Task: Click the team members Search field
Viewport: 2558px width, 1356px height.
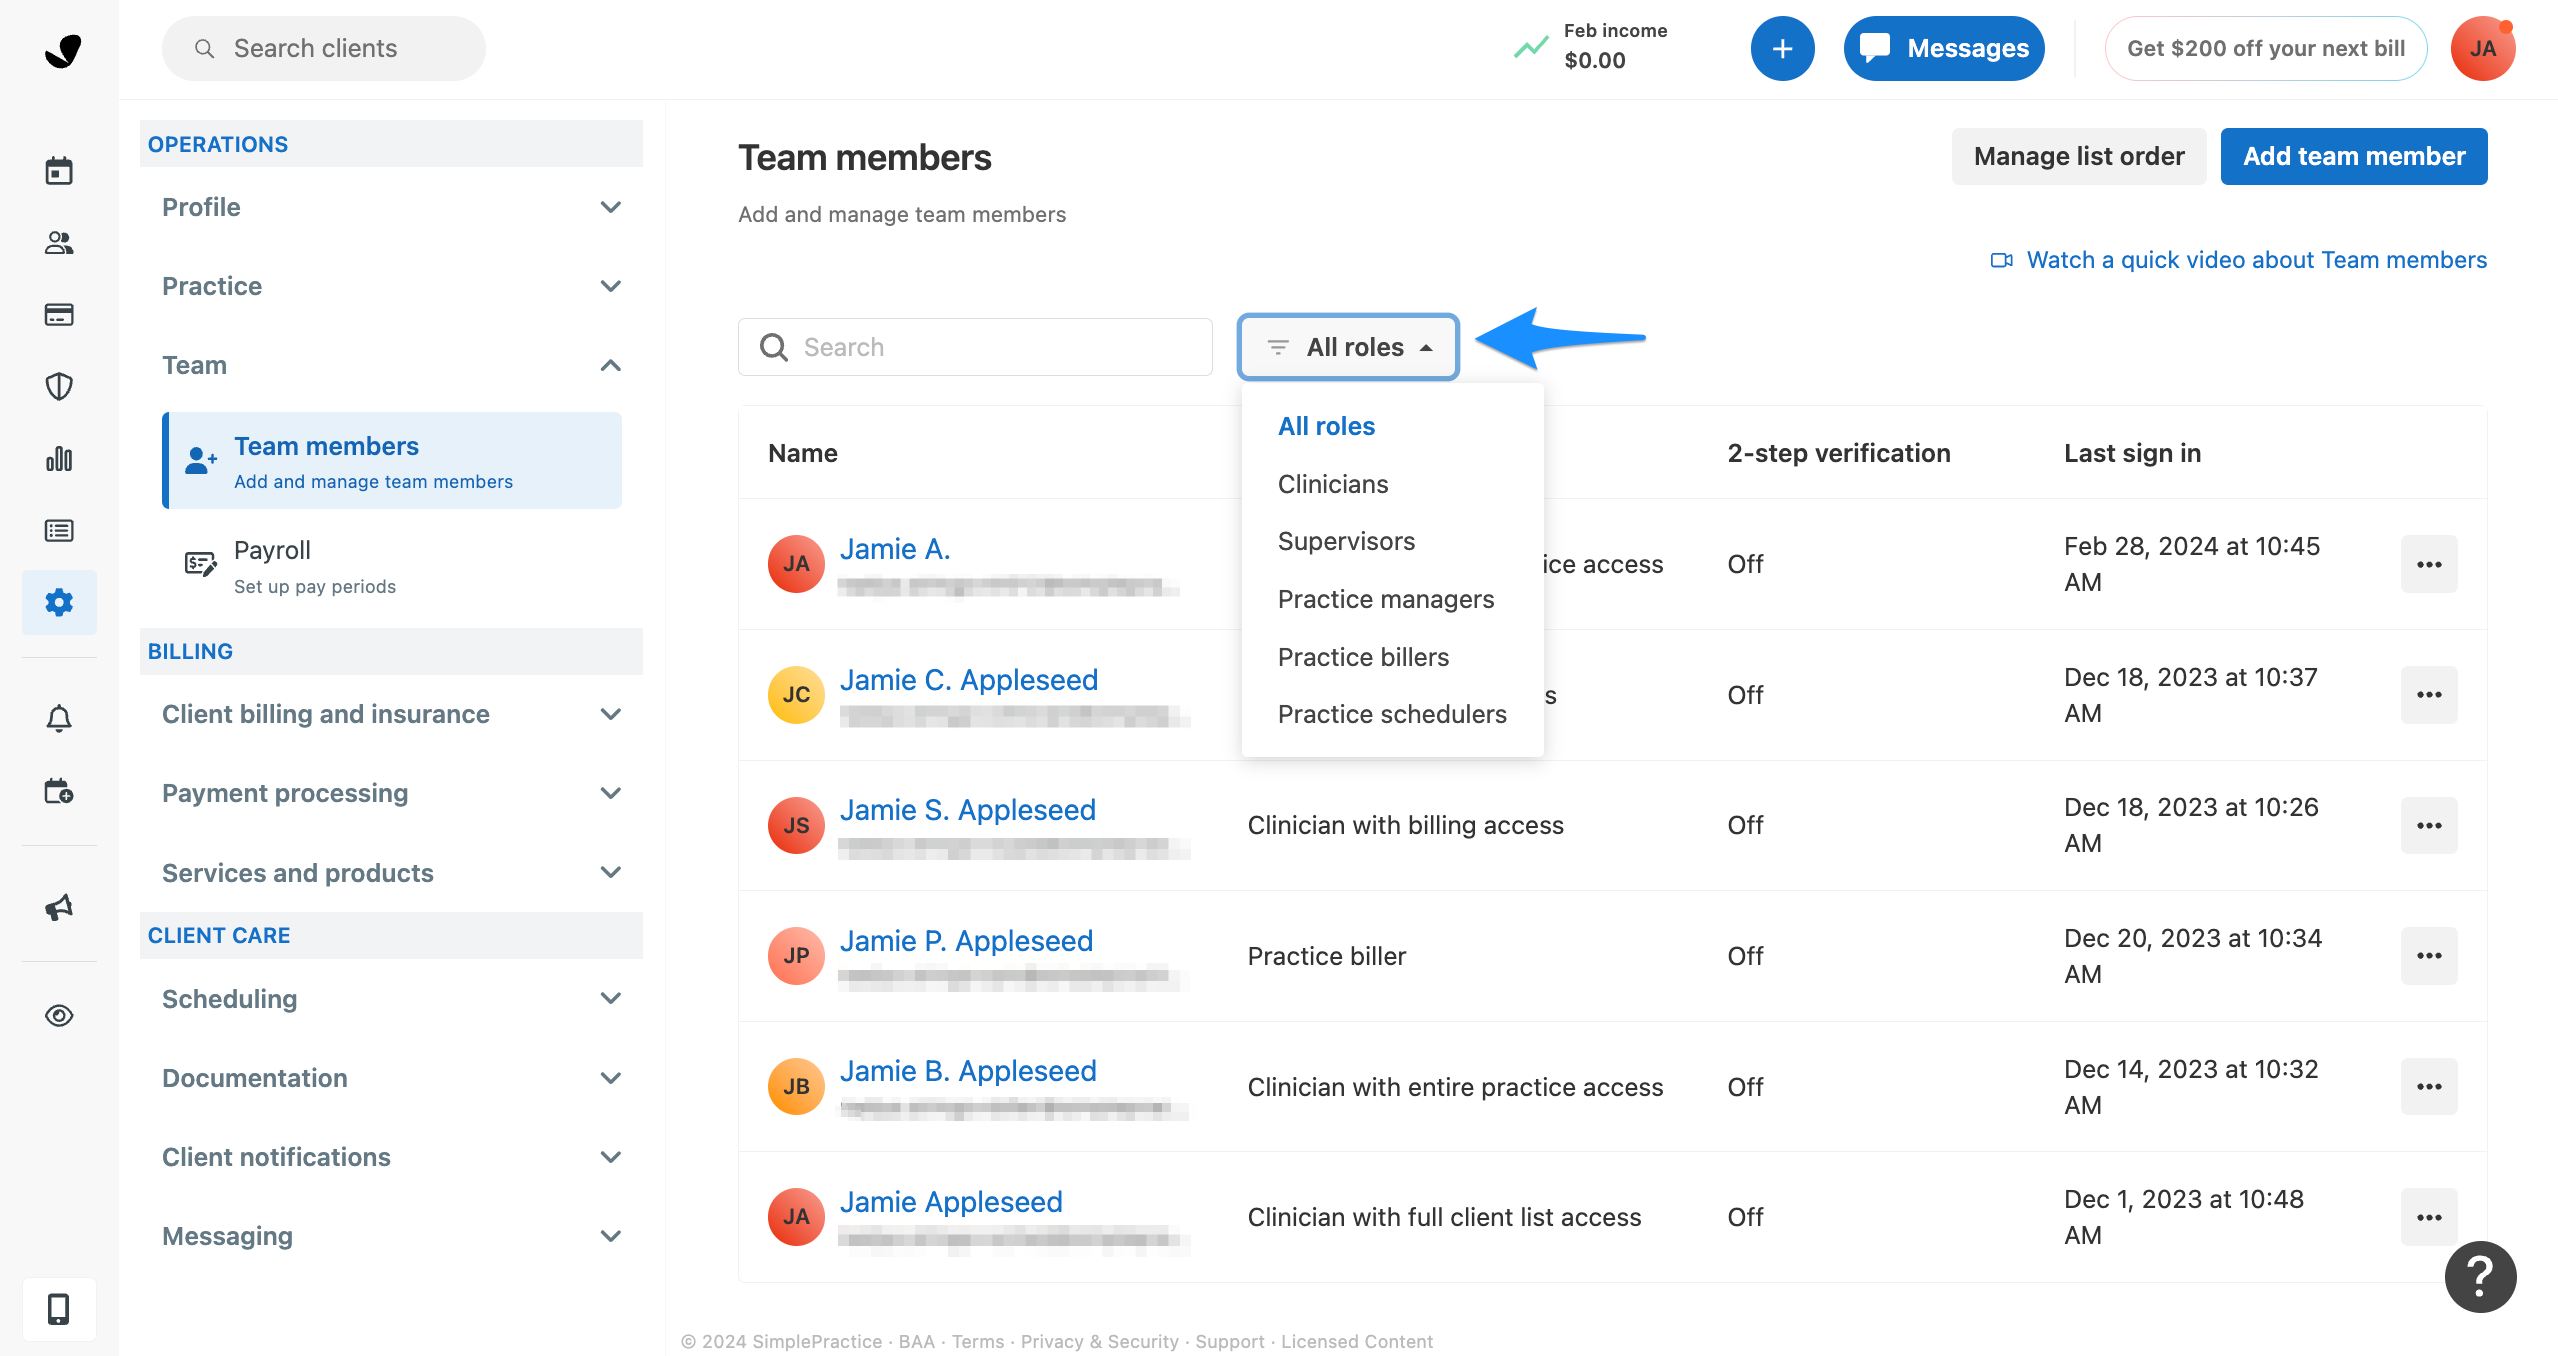Action: [x=975, y=347]
